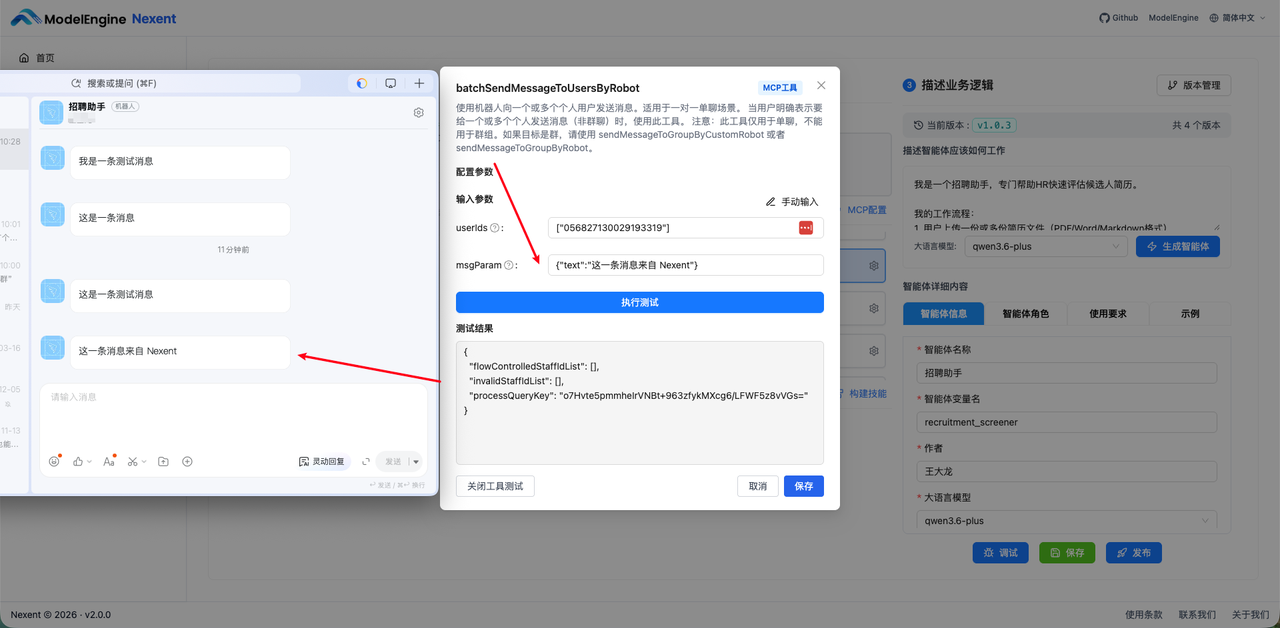The width and height of the screenshot is (1280, 628).
Task: Click the userIds input field
Action: (686, 228)
